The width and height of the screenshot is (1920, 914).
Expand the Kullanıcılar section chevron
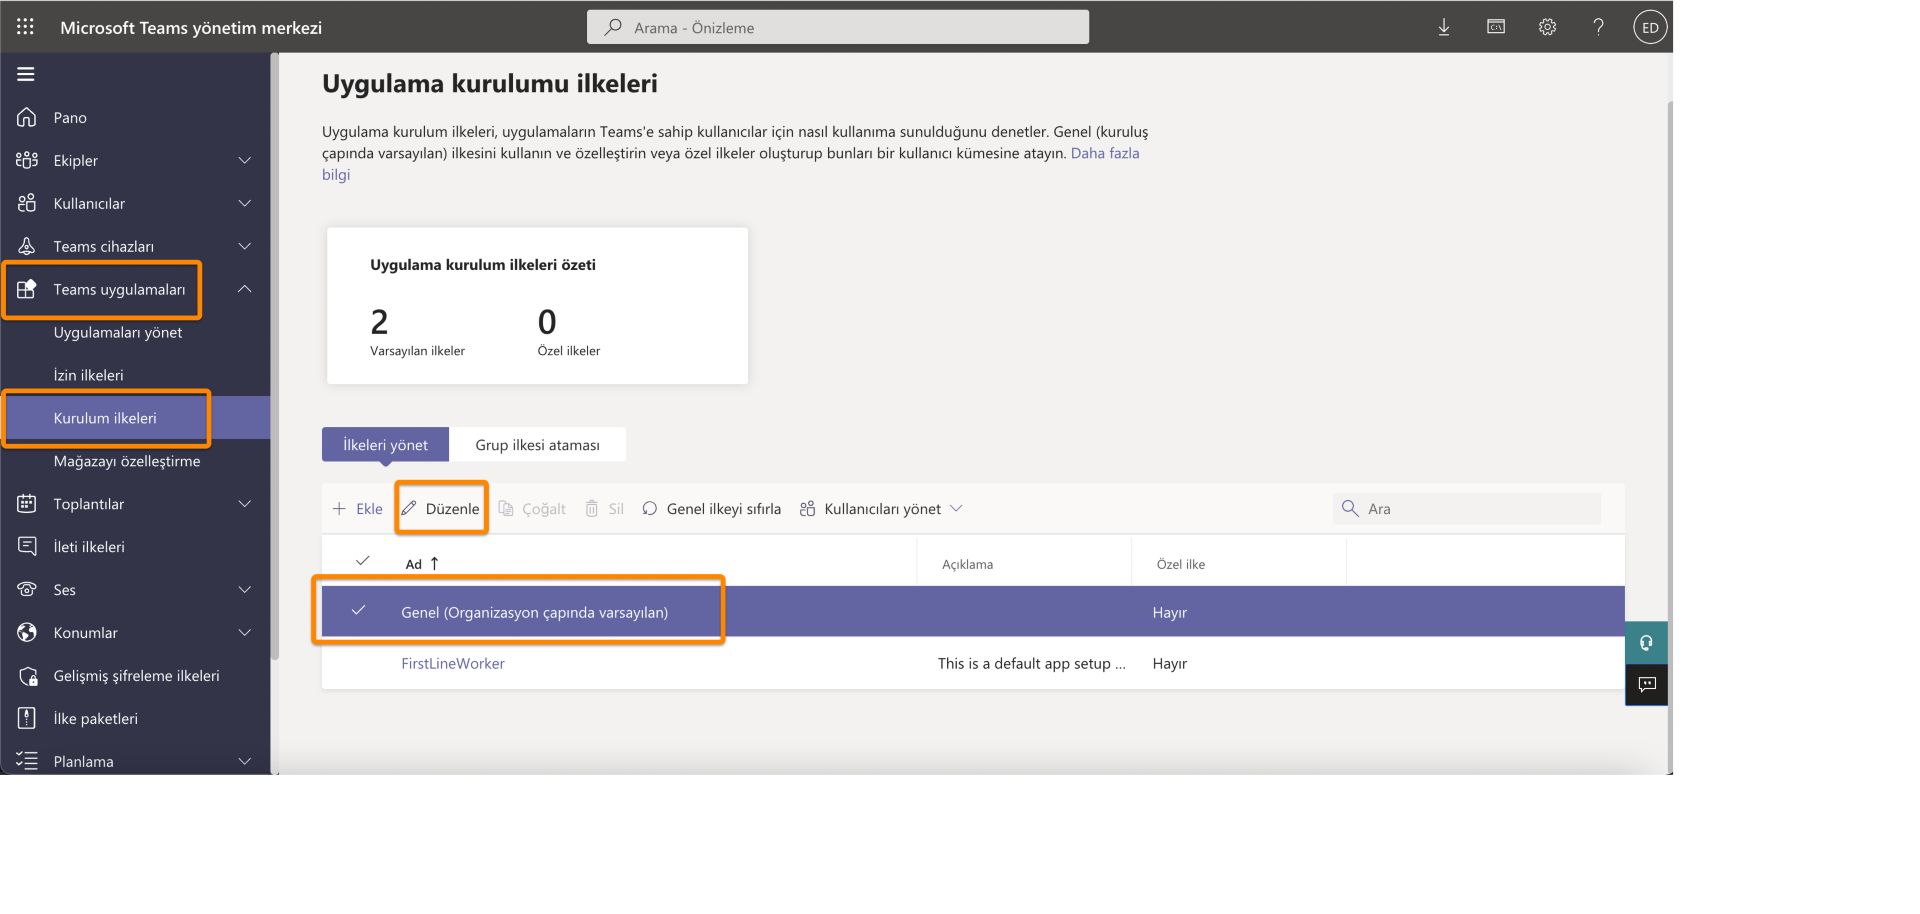(x=245, y=203)
